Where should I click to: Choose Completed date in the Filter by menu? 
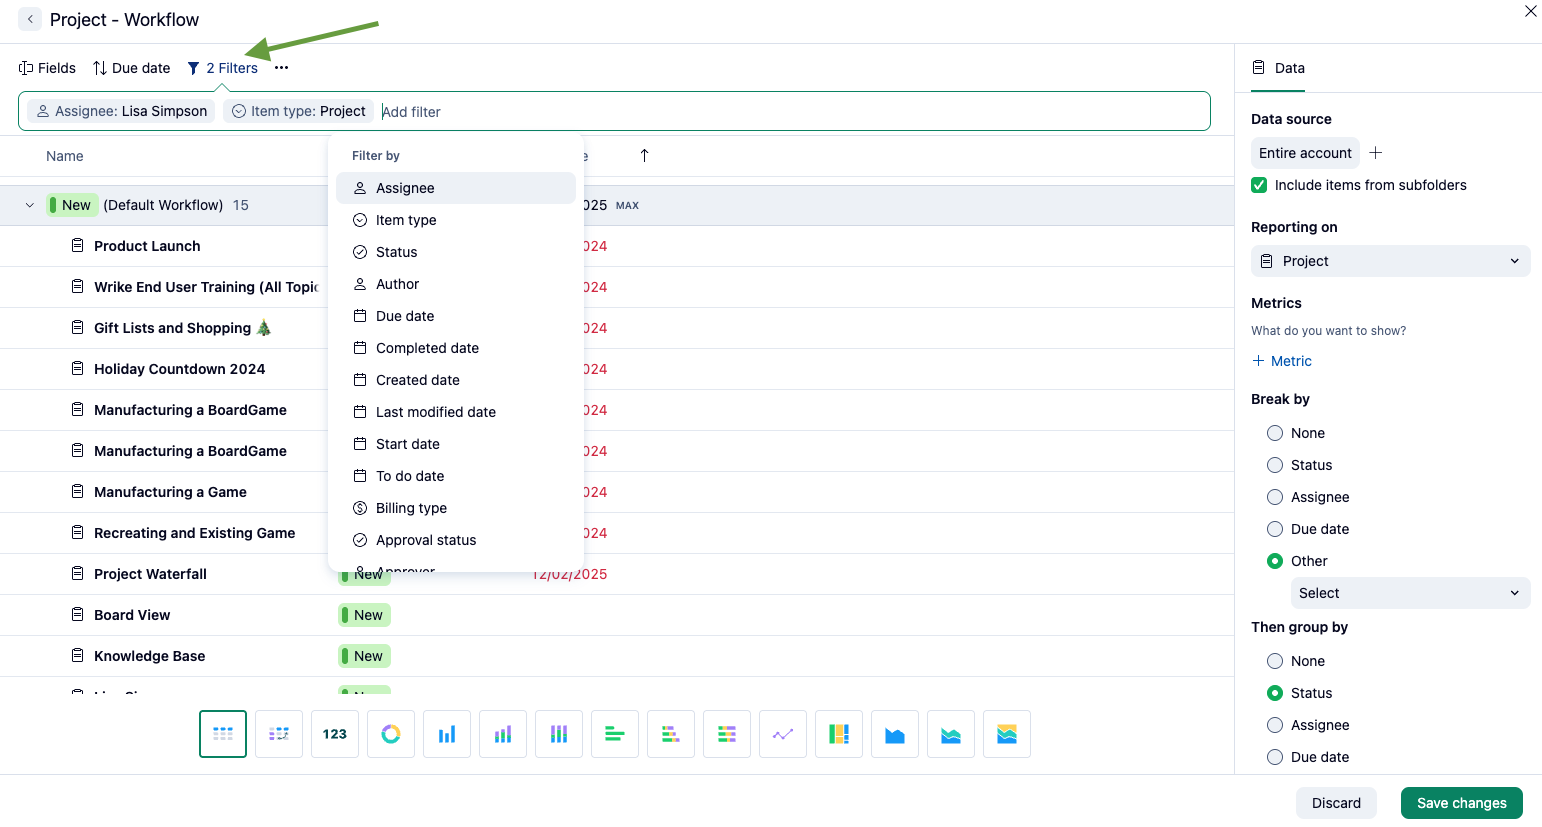(456, 348)
